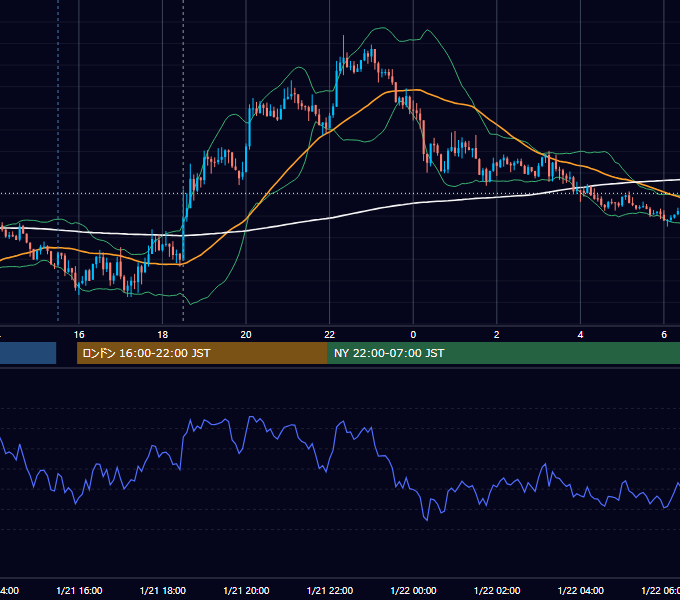Viewport: 680px width, 600px height.
Task: Select the ロンドン 16:00-22:00 JST session bar
Action: (202, 353)
